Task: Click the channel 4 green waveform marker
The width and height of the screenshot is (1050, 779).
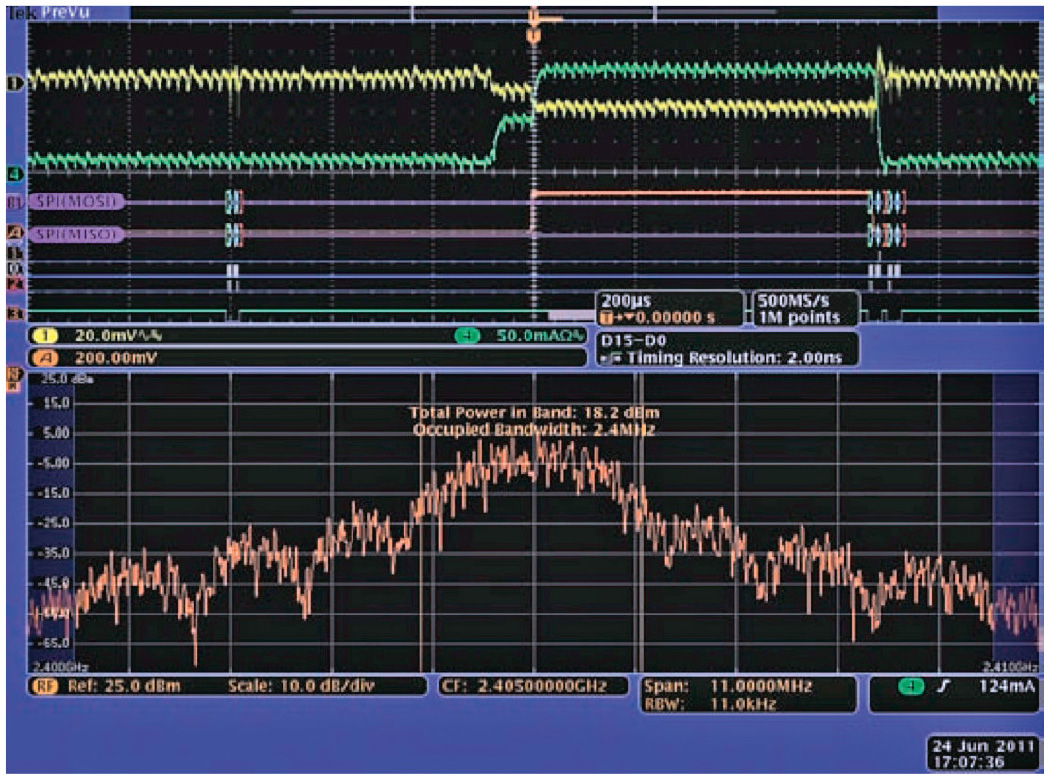Action: 14,173
